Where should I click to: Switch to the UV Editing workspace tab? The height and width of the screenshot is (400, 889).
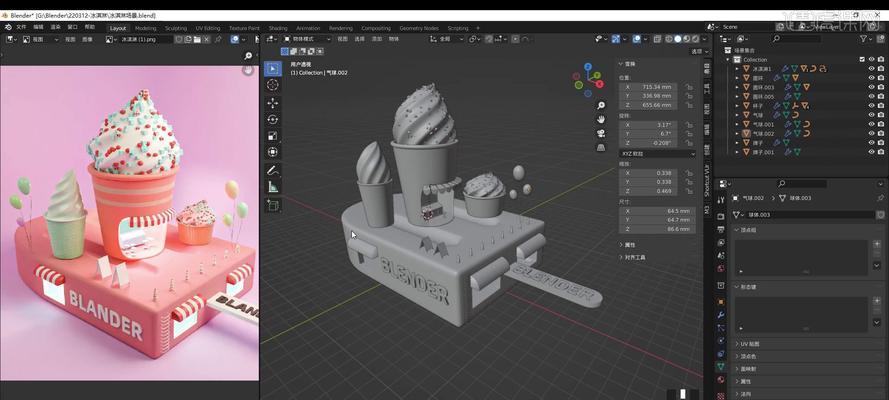[208, 28]
